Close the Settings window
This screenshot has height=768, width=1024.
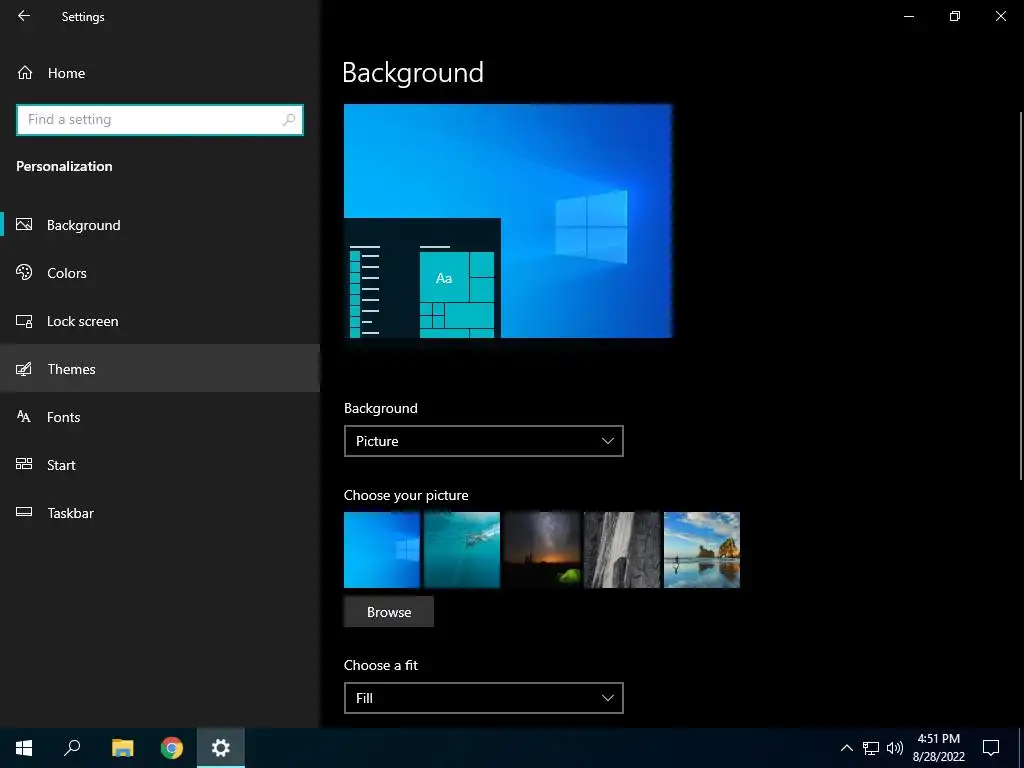[x=1000, y=16]
